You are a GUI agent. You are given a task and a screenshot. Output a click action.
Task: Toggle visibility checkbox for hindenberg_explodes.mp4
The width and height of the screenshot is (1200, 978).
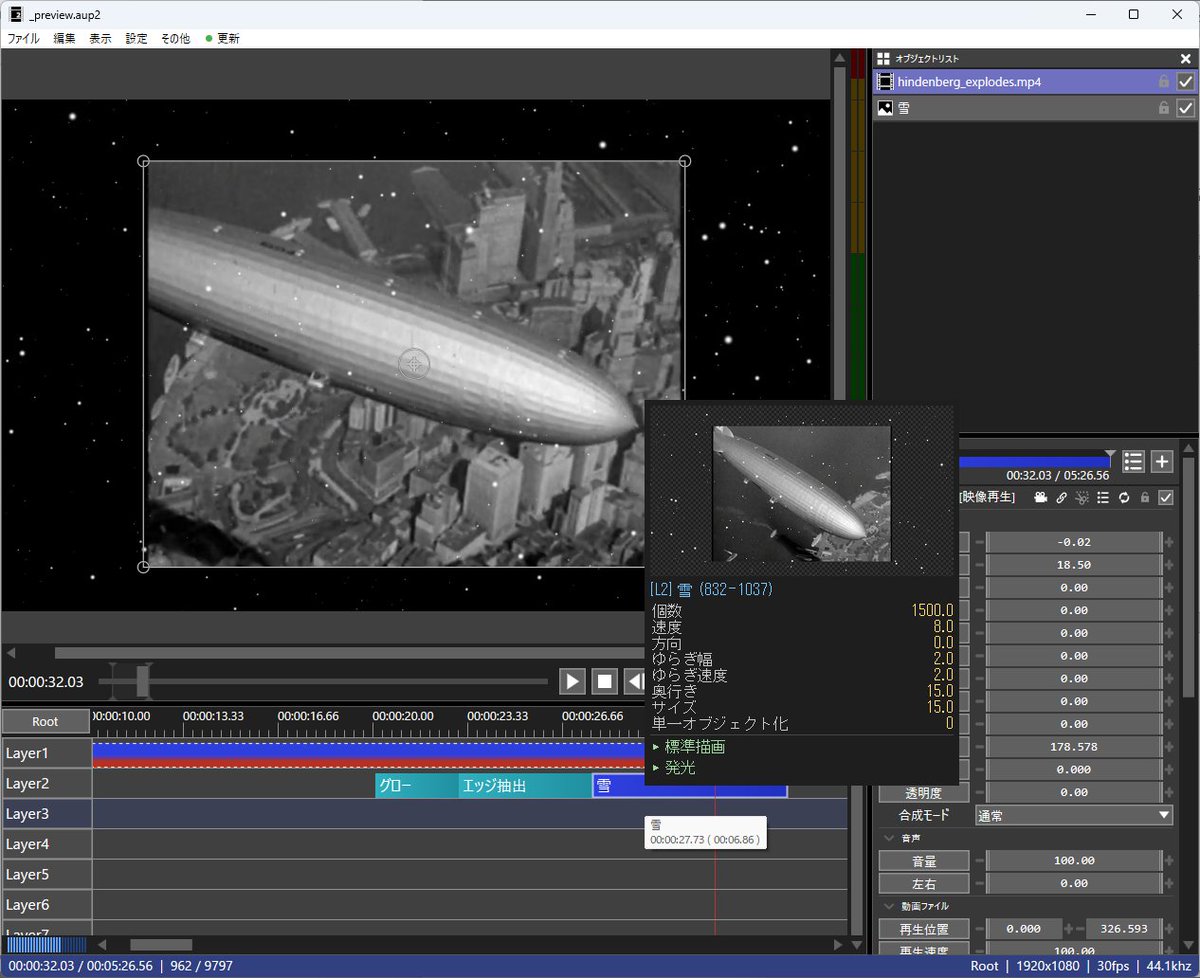tap(1186, 82)
